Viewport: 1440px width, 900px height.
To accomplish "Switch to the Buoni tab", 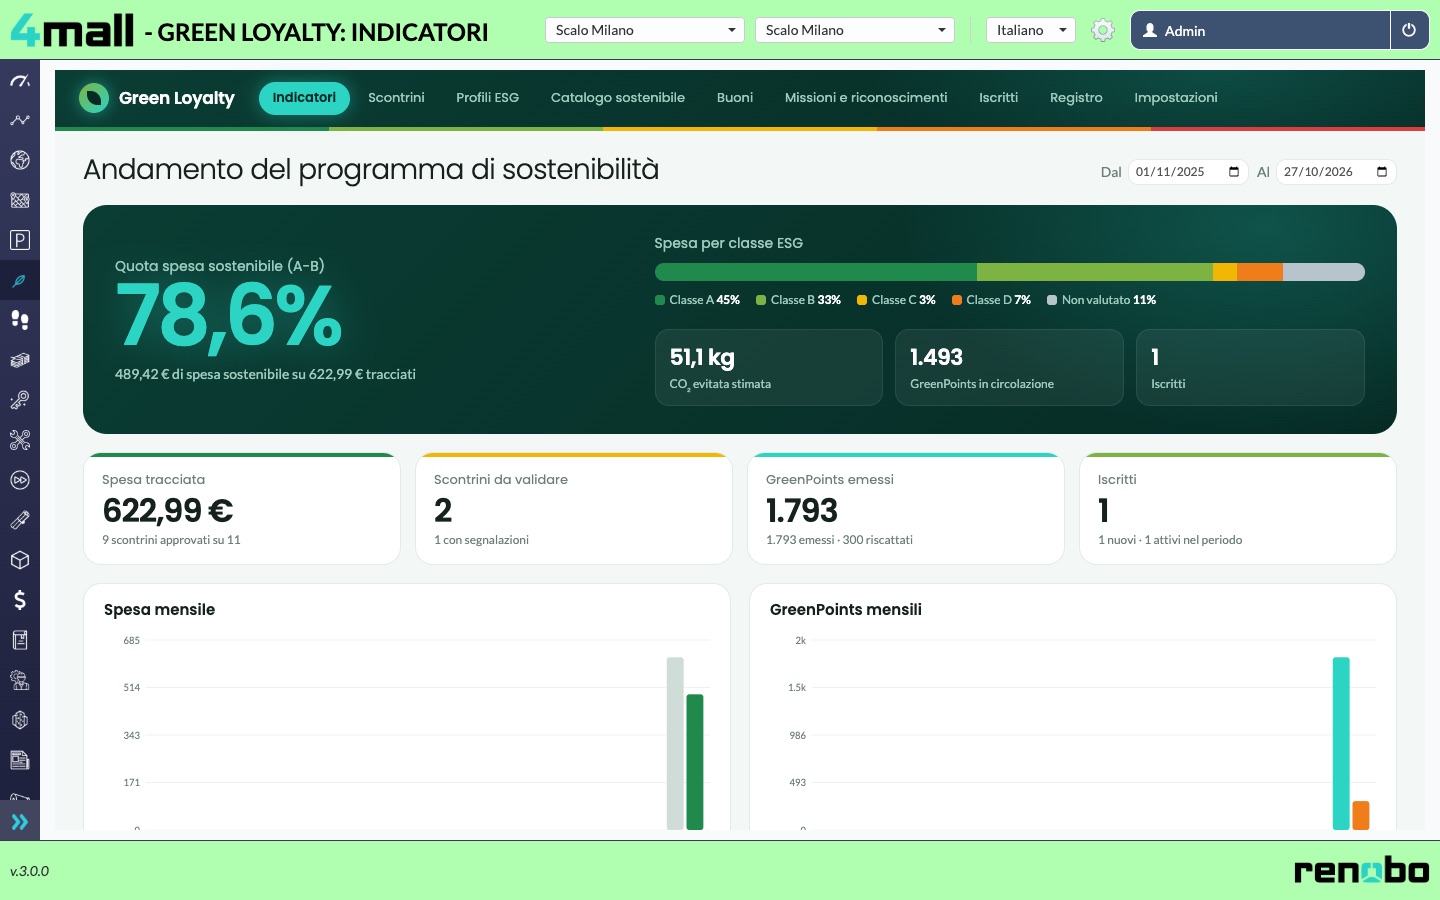I will [x=735, y=98].
